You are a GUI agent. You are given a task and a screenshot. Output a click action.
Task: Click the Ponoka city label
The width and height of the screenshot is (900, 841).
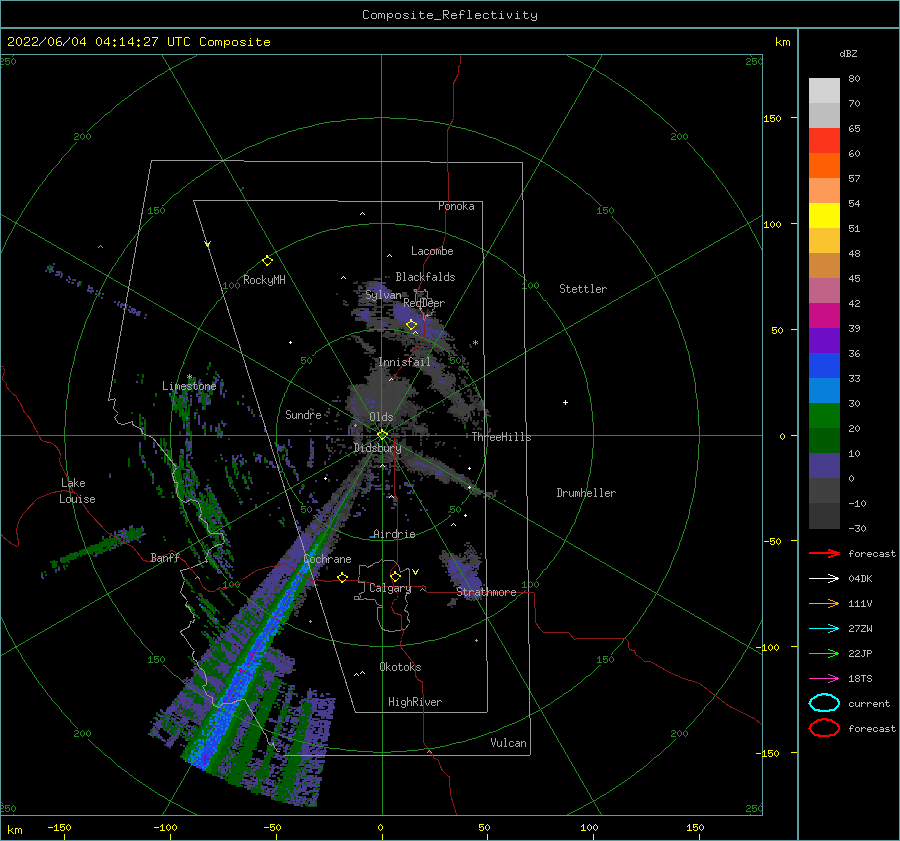(x=456, y=206)
